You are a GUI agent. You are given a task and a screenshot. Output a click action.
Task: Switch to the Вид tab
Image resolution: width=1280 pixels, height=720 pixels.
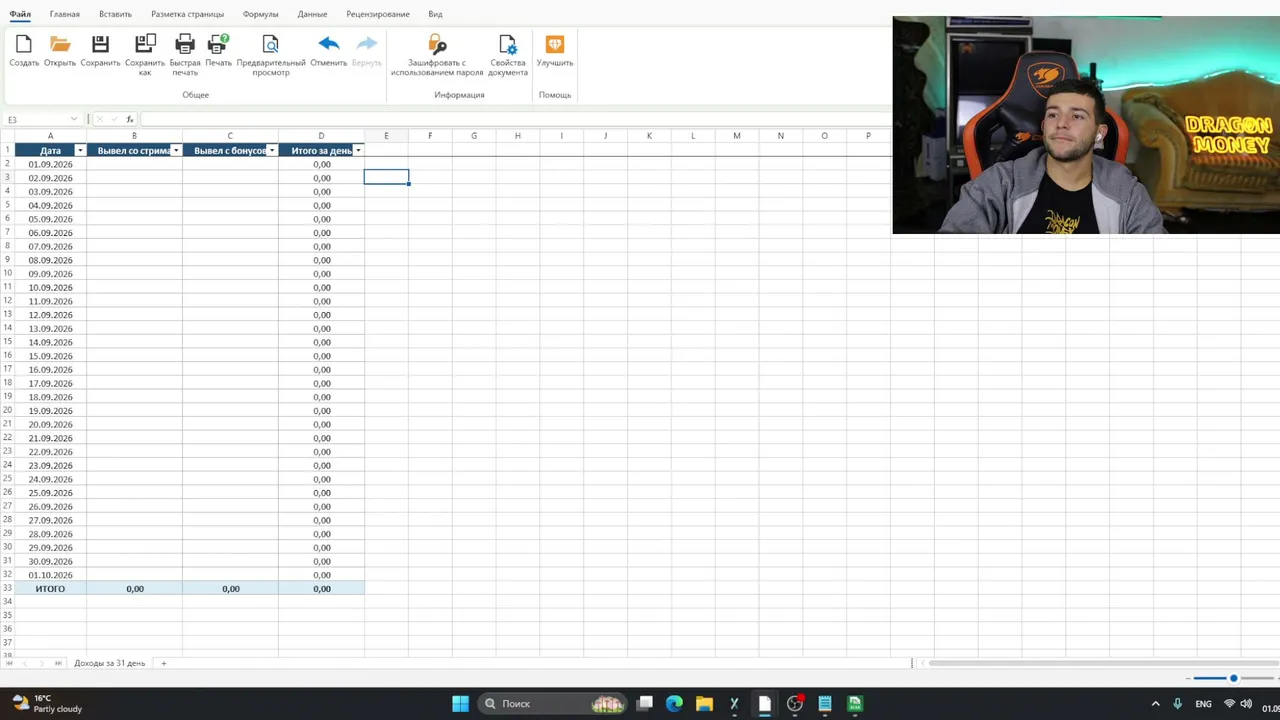435,14
